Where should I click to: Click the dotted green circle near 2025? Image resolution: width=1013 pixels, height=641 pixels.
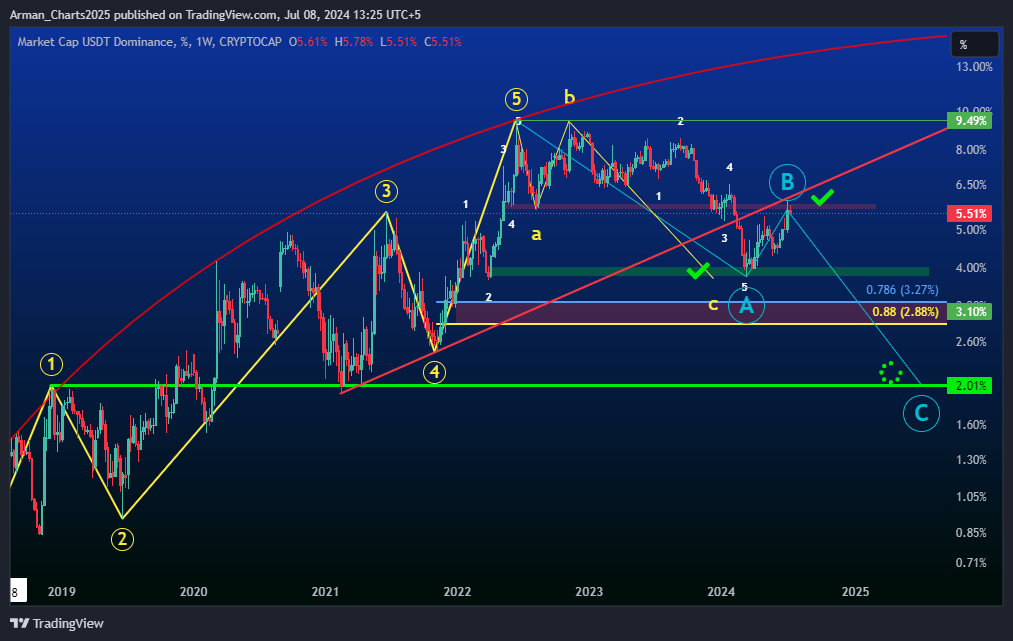891,373
